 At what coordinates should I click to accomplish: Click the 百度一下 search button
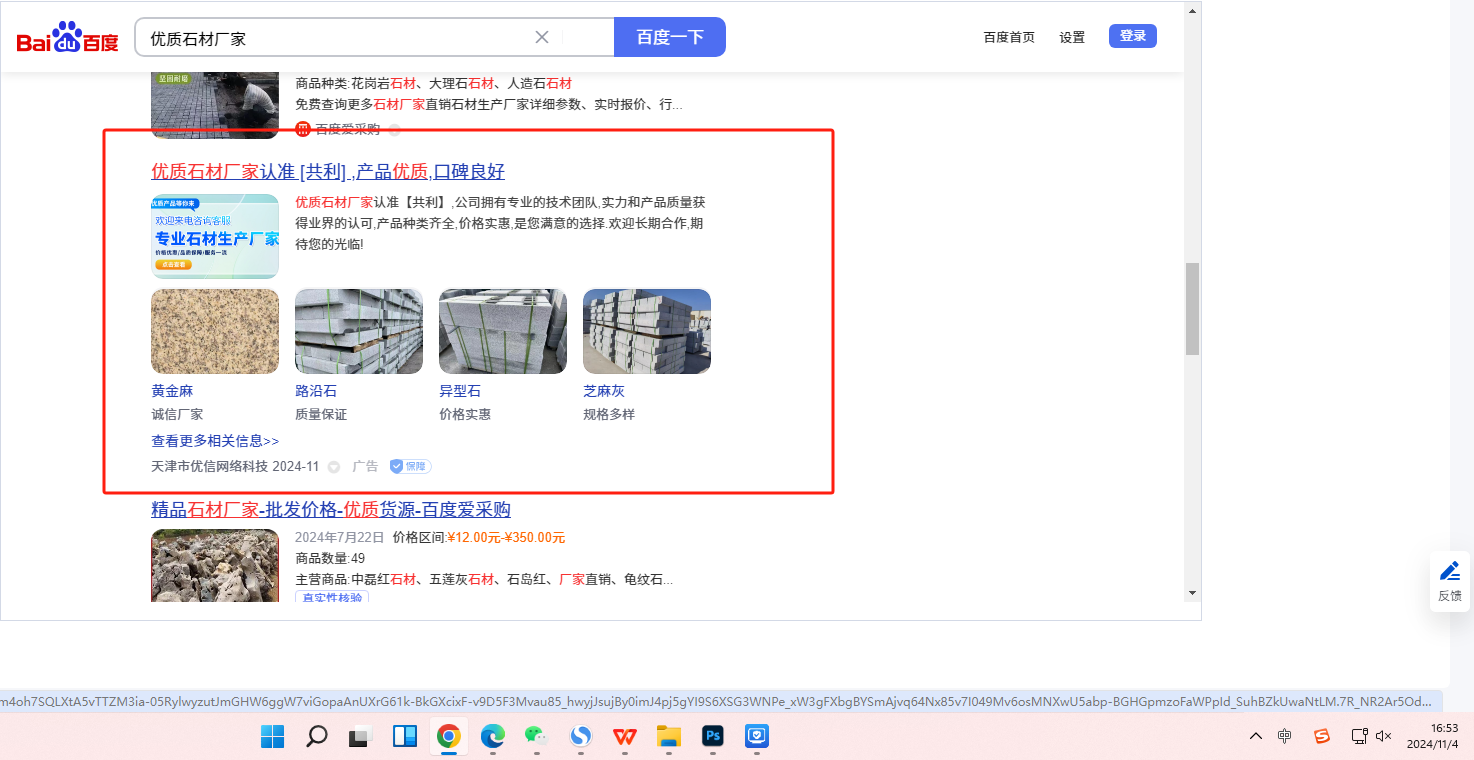(670, 37)
